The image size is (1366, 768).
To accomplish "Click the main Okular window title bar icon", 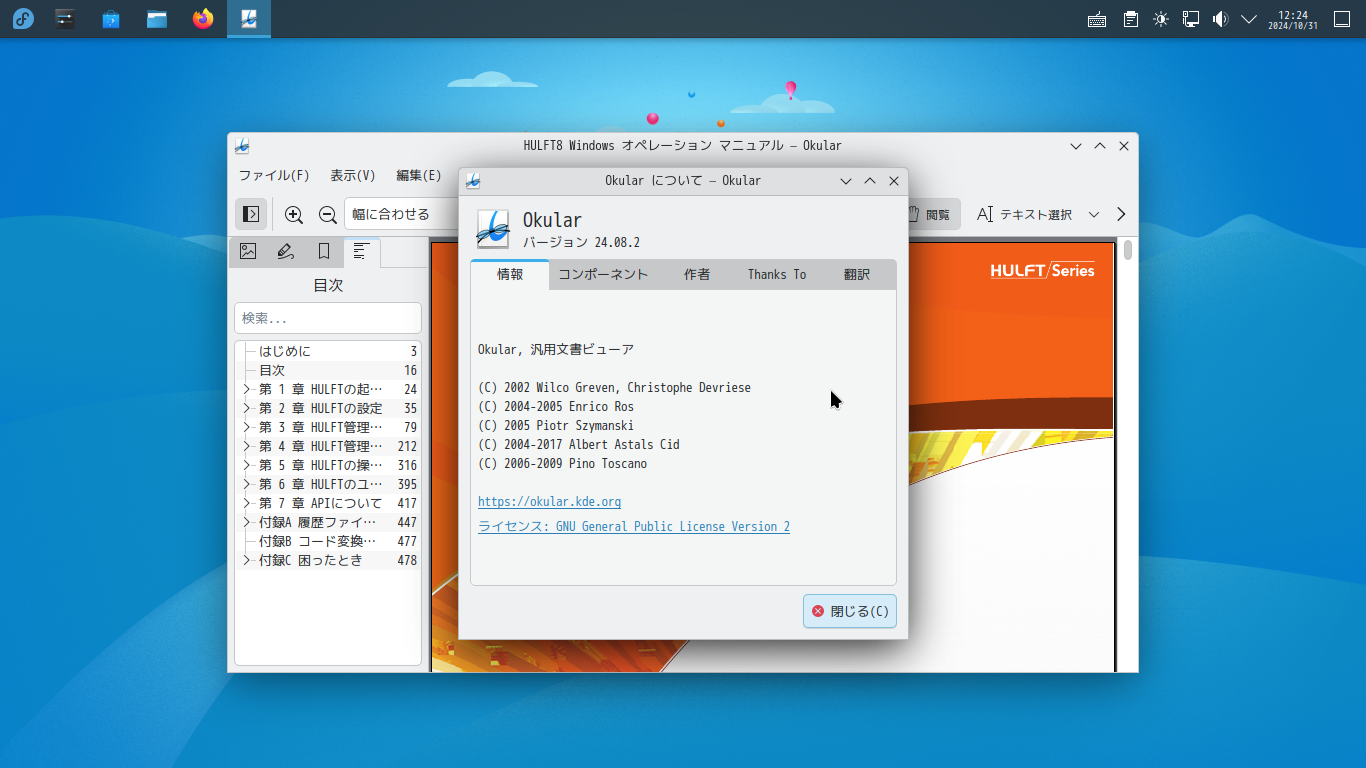I will coord(242,146).
